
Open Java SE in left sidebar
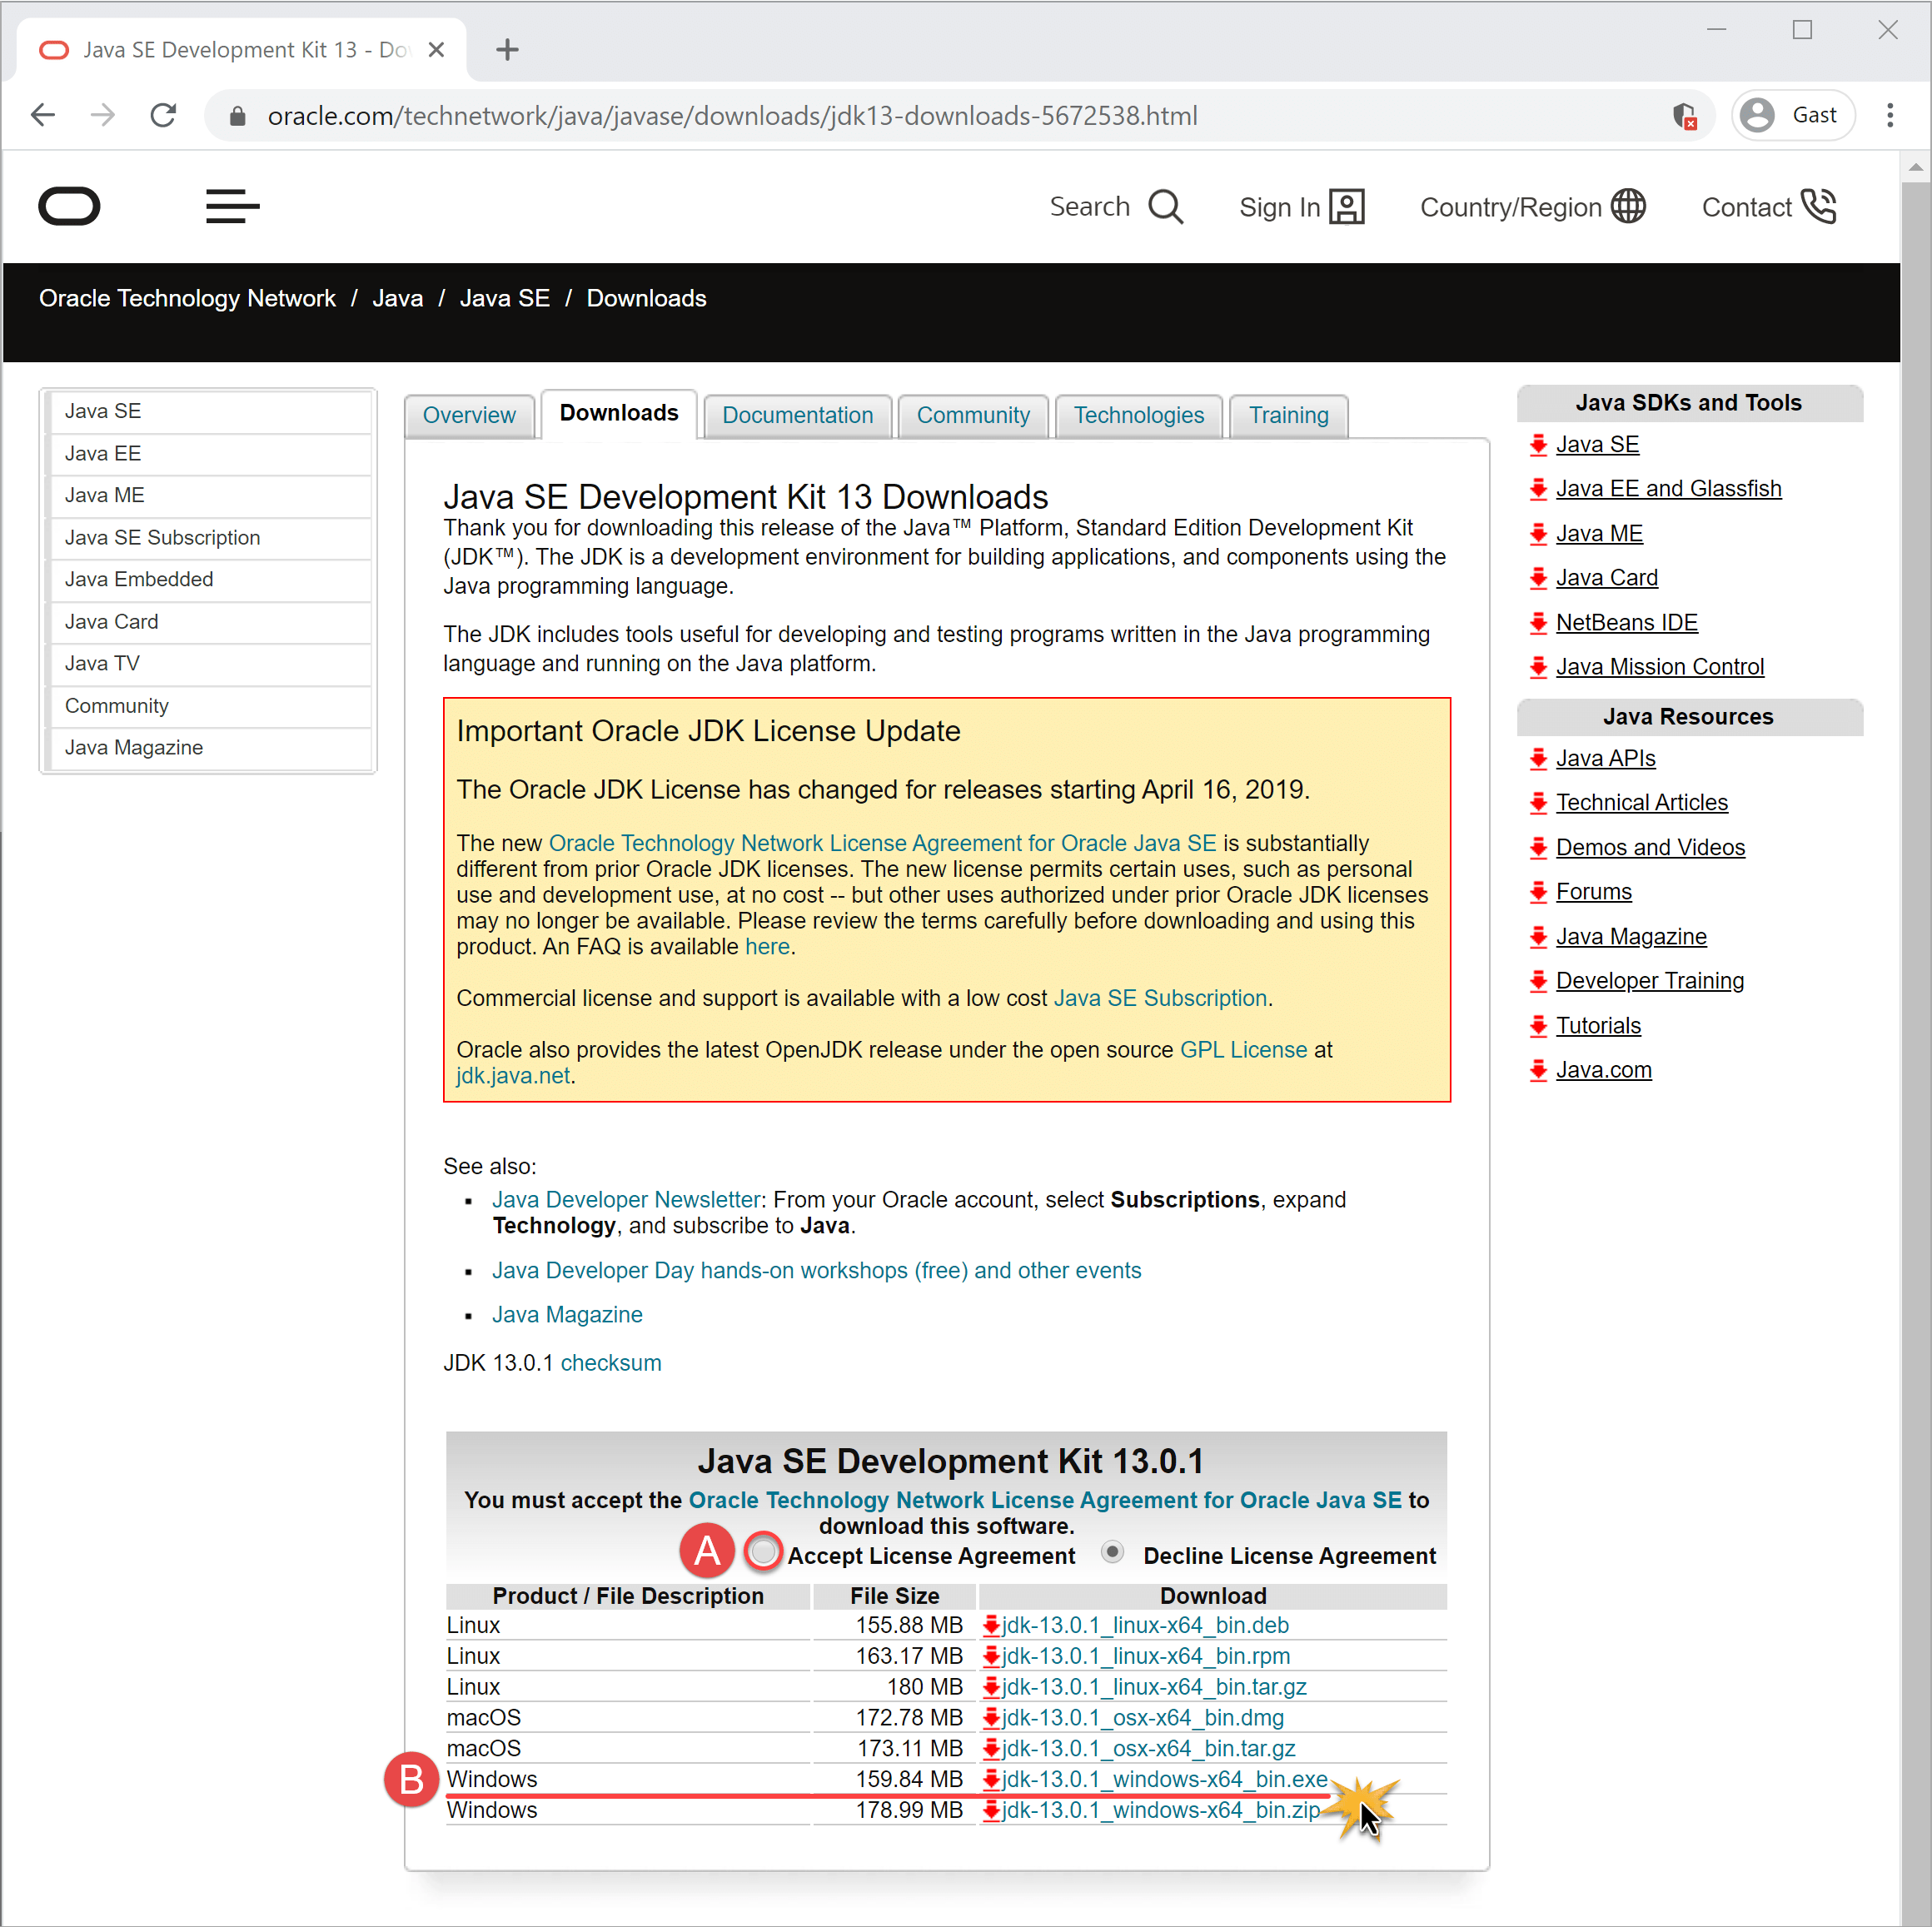click(210, 411)
